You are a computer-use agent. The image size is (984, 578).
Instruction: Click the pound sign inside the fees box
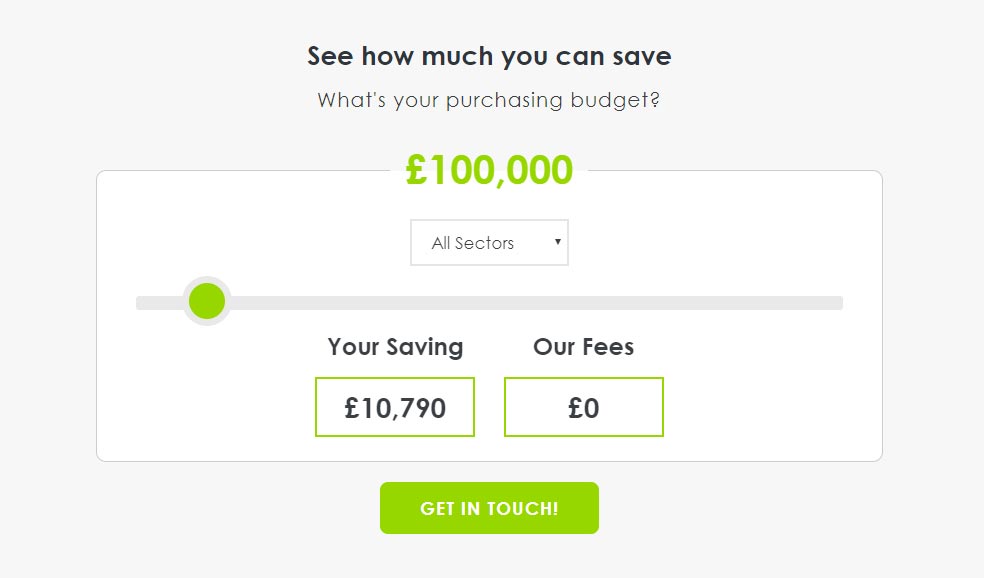click(x=575, y=408)
